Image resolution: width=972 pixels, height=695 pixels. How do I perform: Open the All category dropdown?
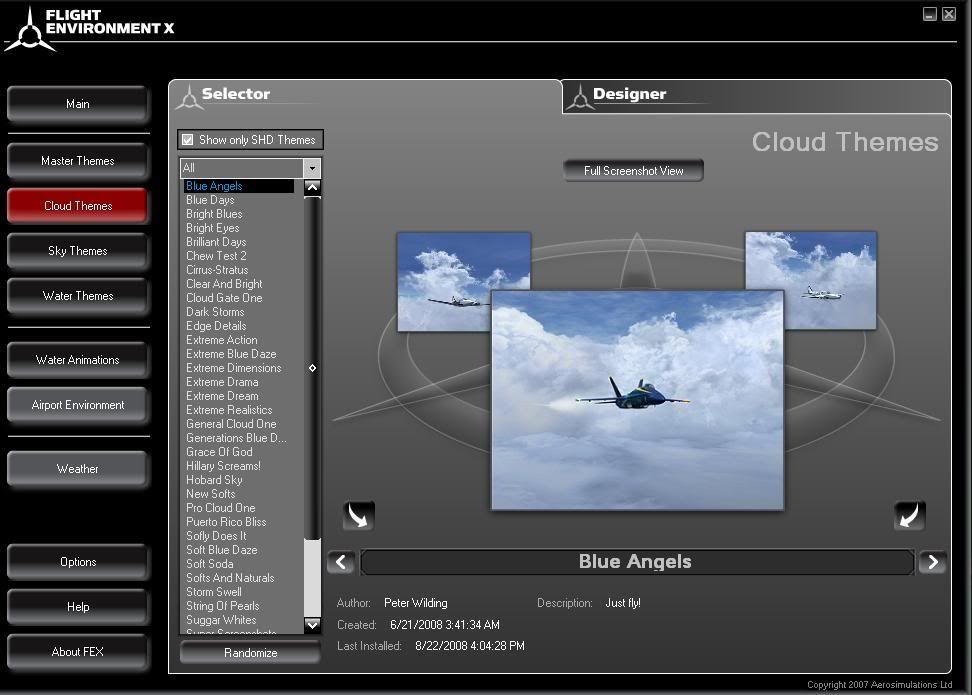point(312,169)
